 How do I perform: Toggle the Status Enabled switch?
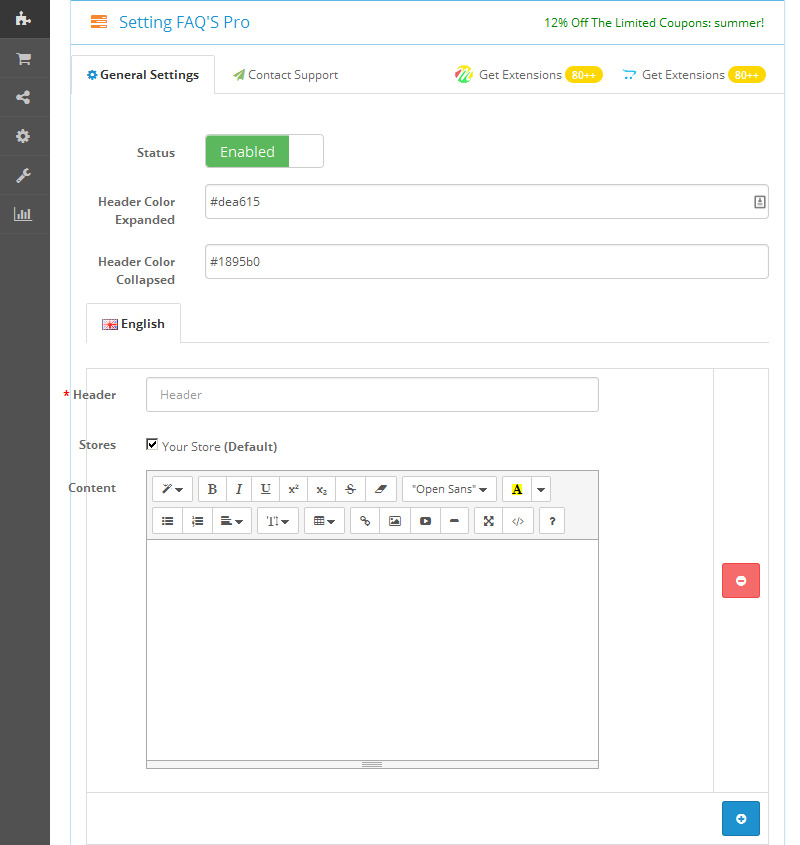[264, 152]
